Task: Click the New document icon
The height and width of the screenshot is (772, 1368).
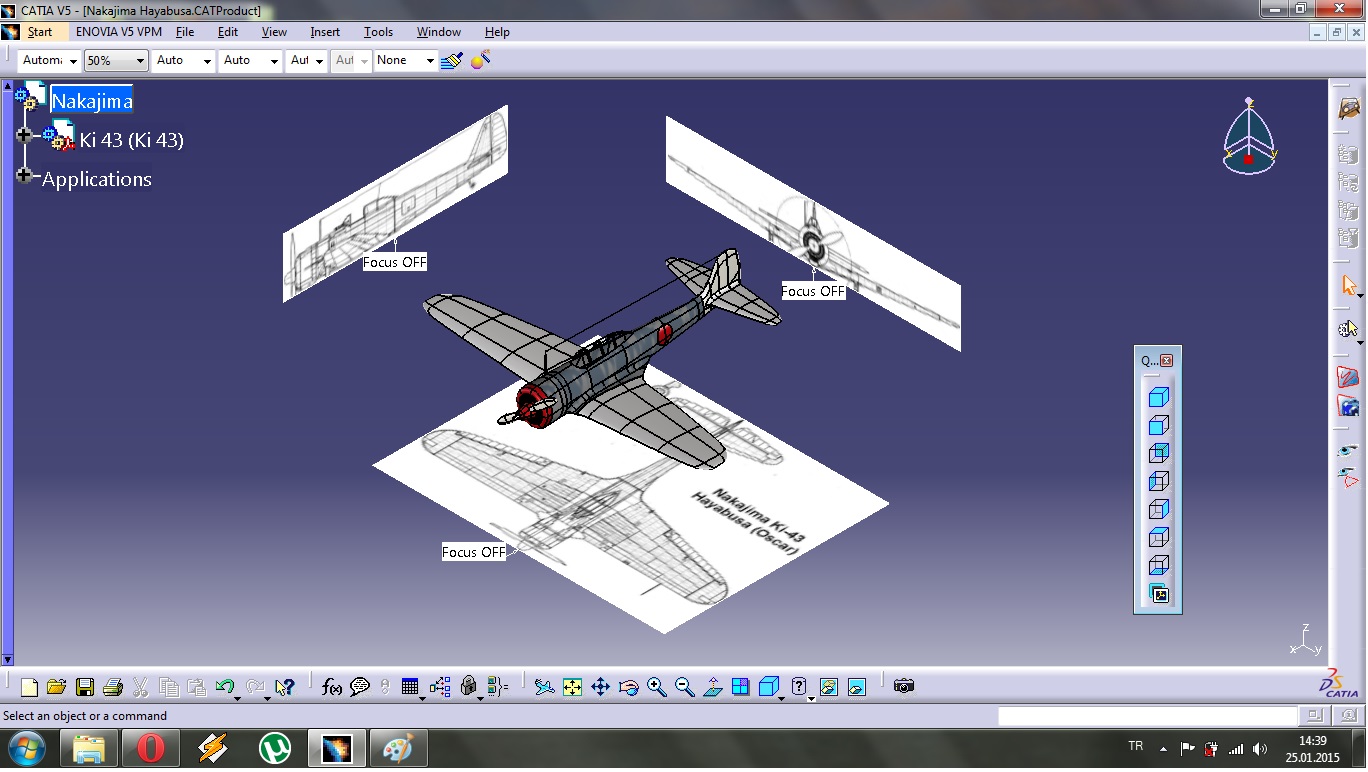Action: pos(29,687)
